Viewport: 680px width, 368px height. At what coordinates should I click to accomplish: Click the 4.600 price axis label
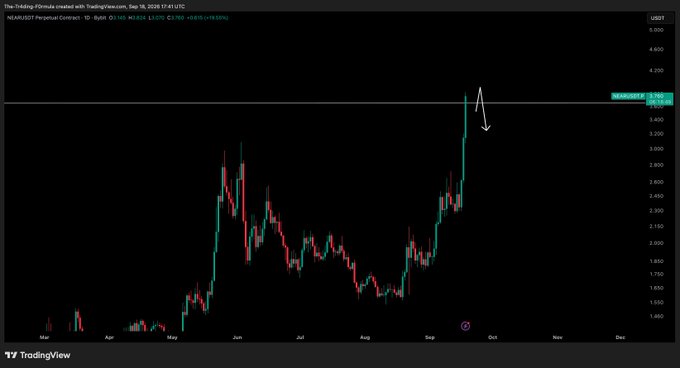657,49
